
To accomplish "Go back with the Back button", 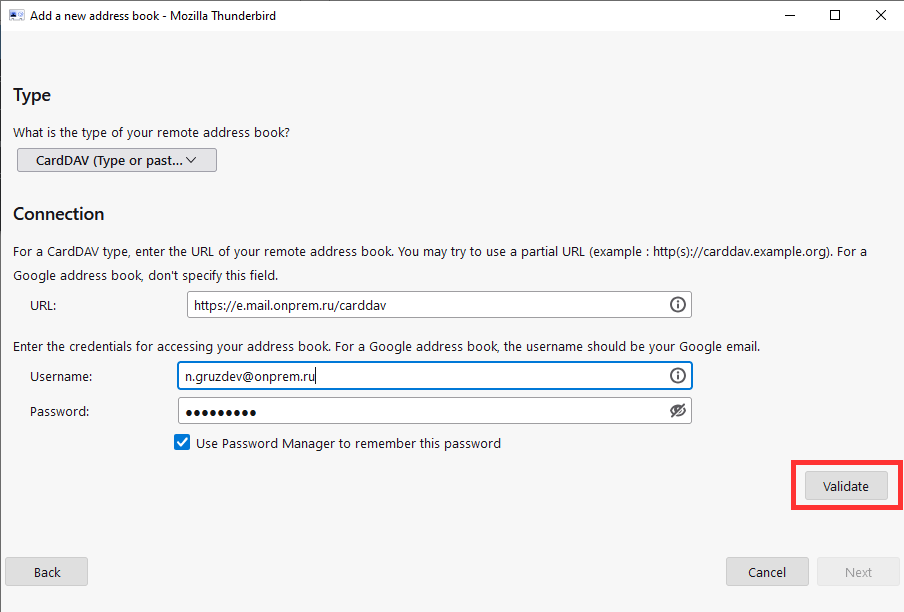I will 47,572.
